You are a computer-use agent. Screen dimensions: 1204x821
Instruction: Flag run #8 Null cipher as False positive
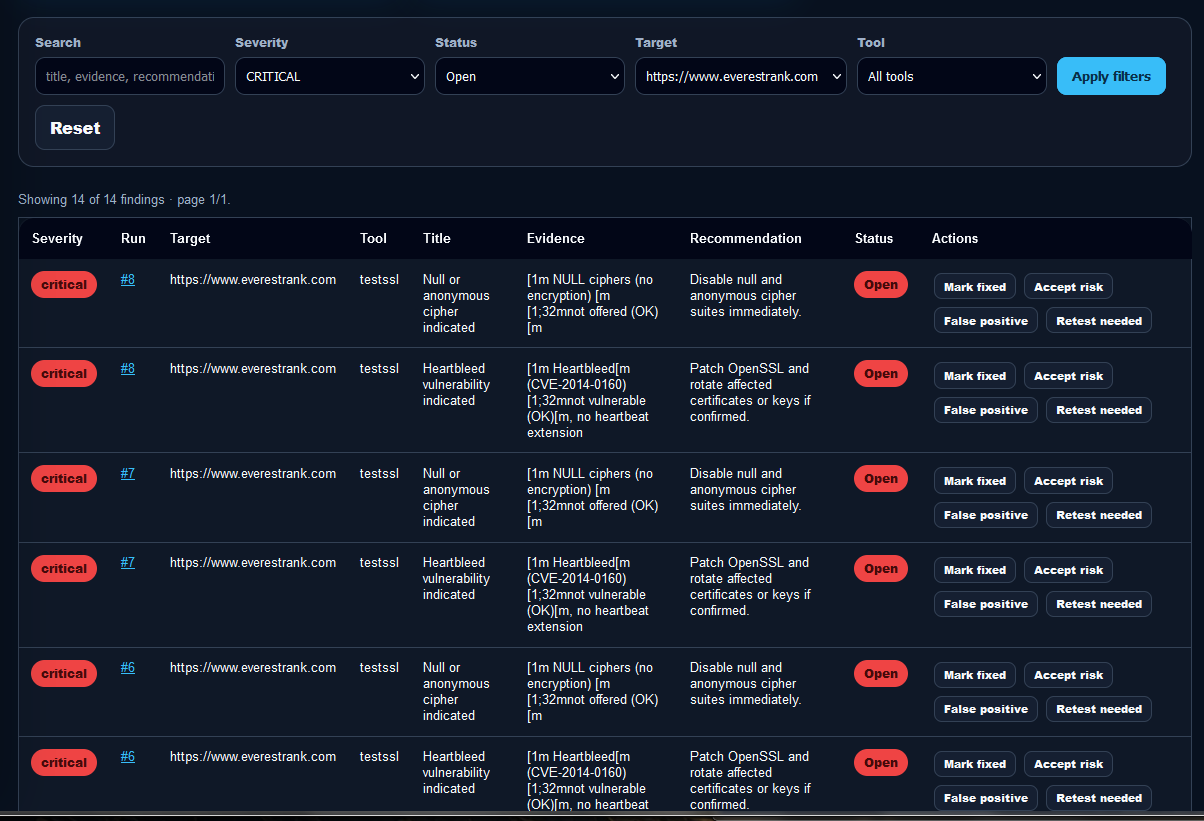986,321
